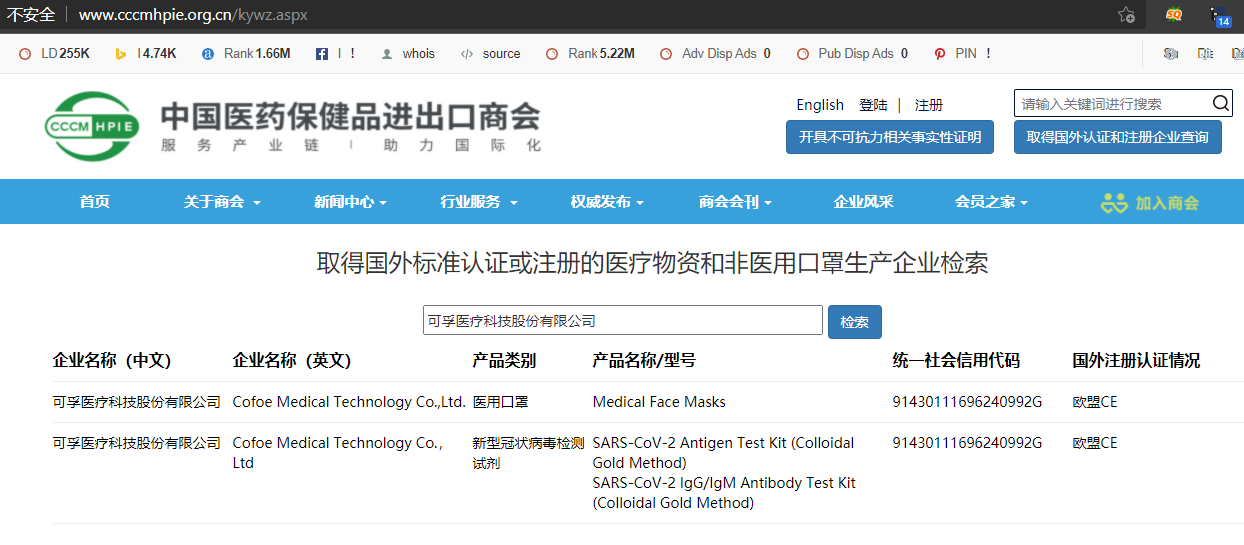Open extension icon with blue 14 badge
Viewport: 1244px width, 545px height.
1219,16
